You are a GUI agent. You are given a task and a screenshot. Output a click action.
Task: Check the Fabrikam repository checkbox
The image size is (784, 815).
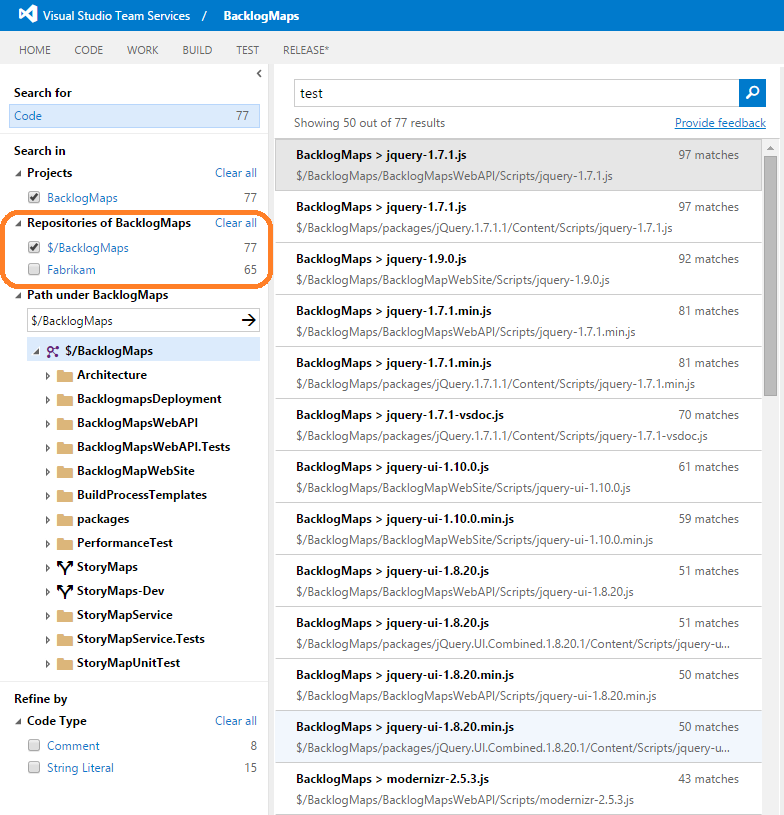click(x=34, y=269)
